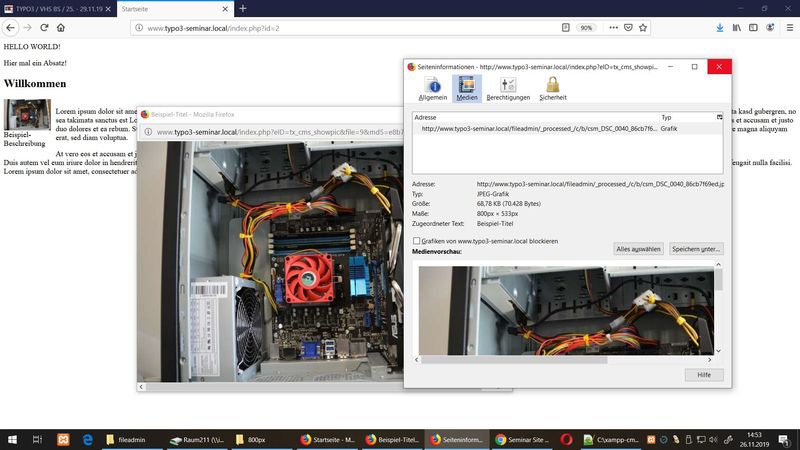The width and height of the screenshot is (800, 450).
Task: Open the column picker in media list
Action: point(719,117)
